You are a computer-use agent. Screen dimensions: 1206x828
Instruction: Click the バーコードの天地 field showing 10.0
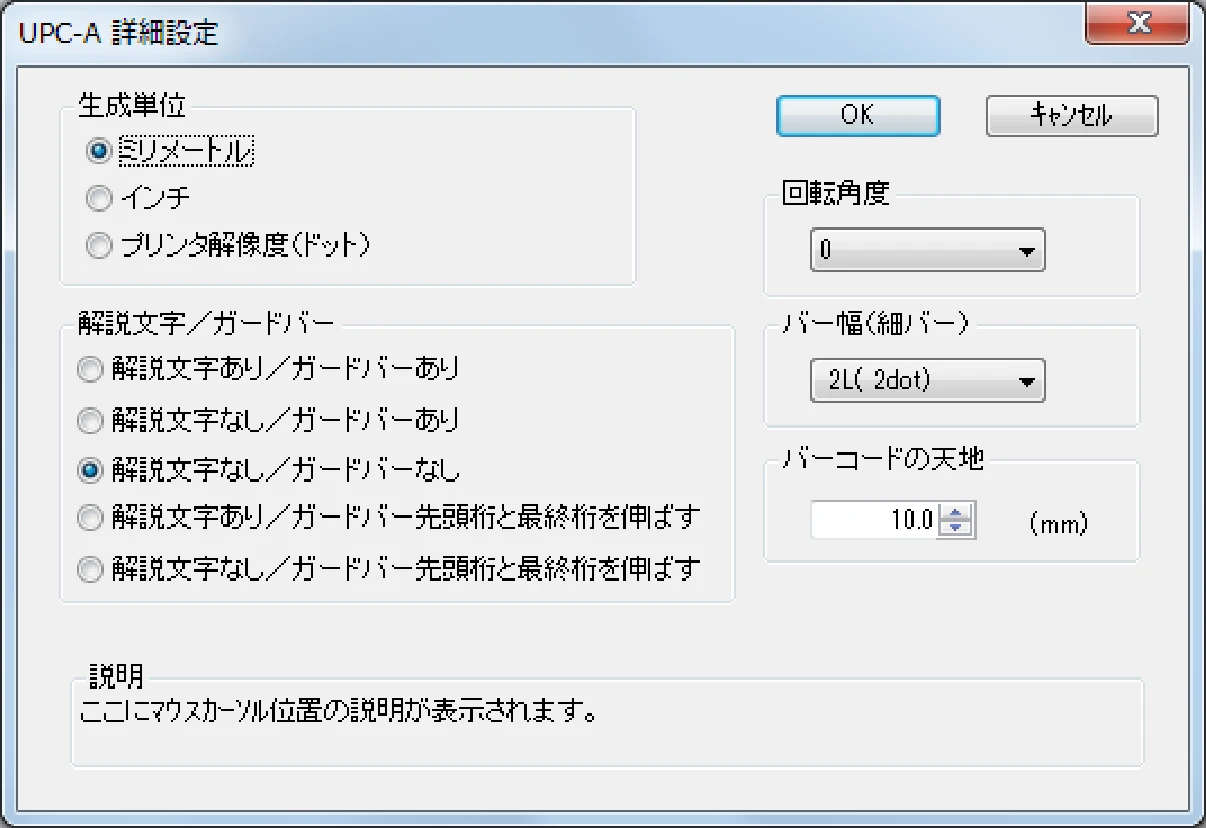(873, 520)
